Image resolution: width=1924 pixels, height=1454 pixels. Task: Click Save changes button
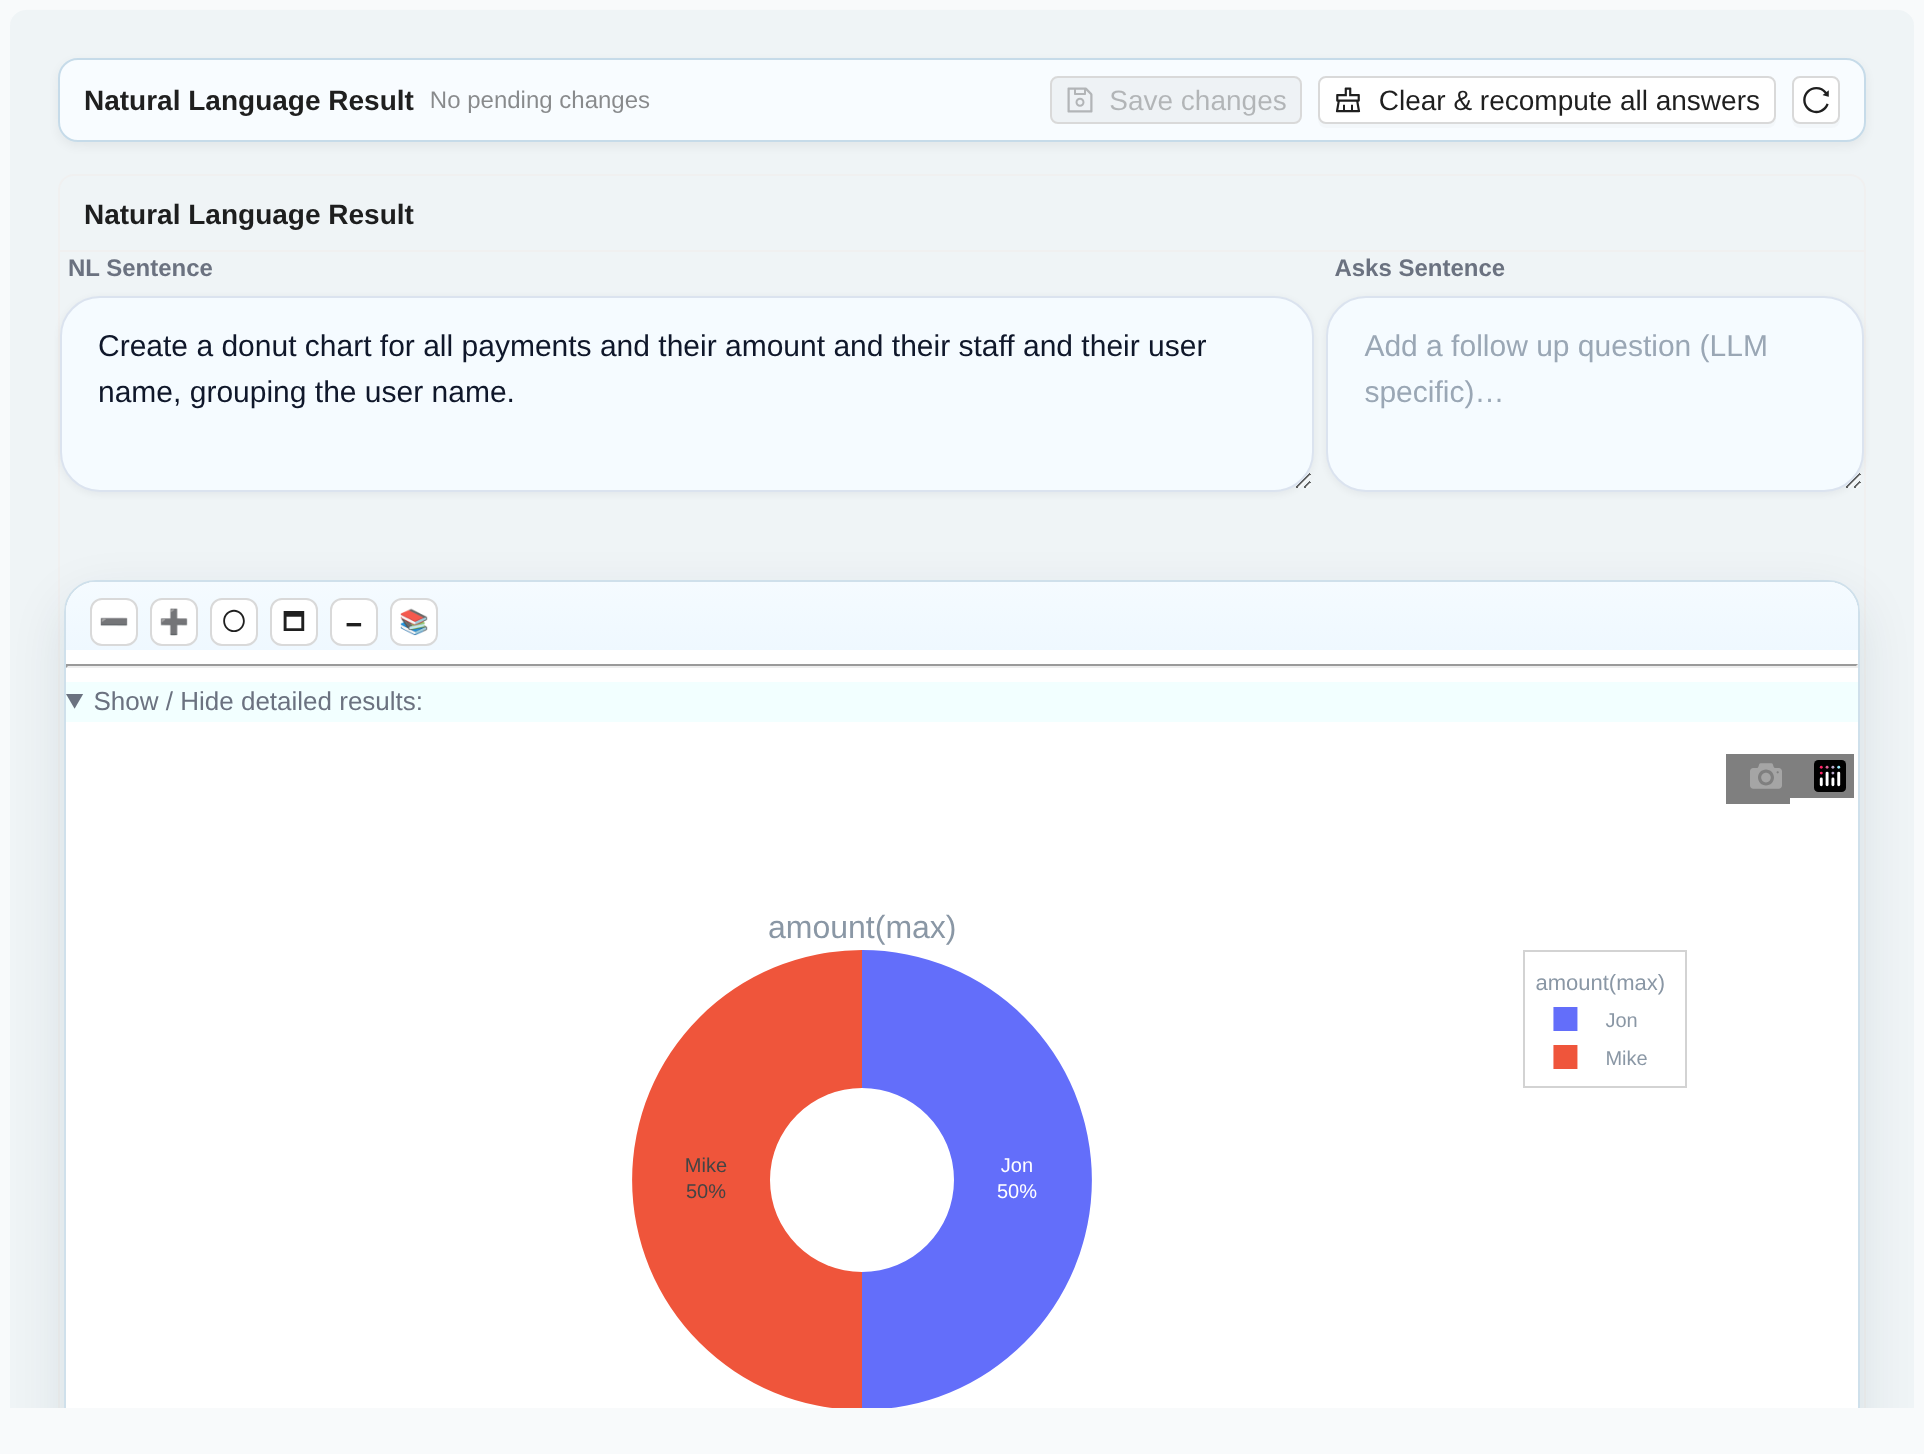click(1176, 100)
